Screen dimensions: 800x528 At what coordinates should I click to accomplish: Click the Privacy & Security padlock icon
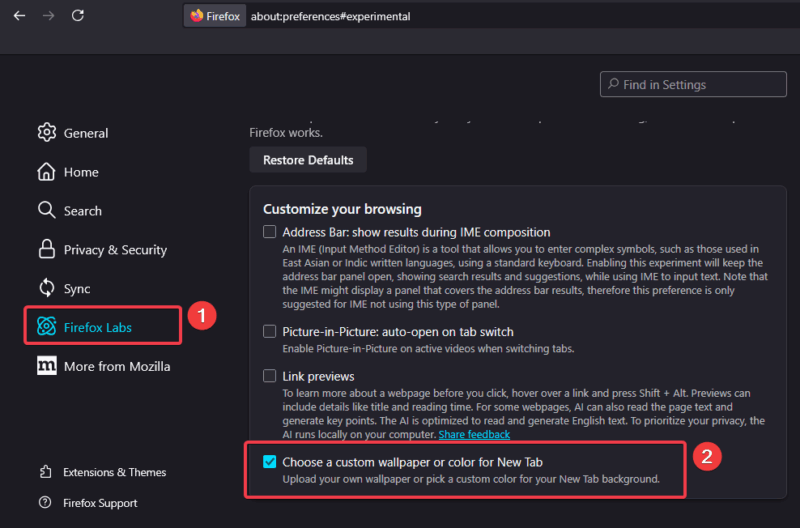46,249
